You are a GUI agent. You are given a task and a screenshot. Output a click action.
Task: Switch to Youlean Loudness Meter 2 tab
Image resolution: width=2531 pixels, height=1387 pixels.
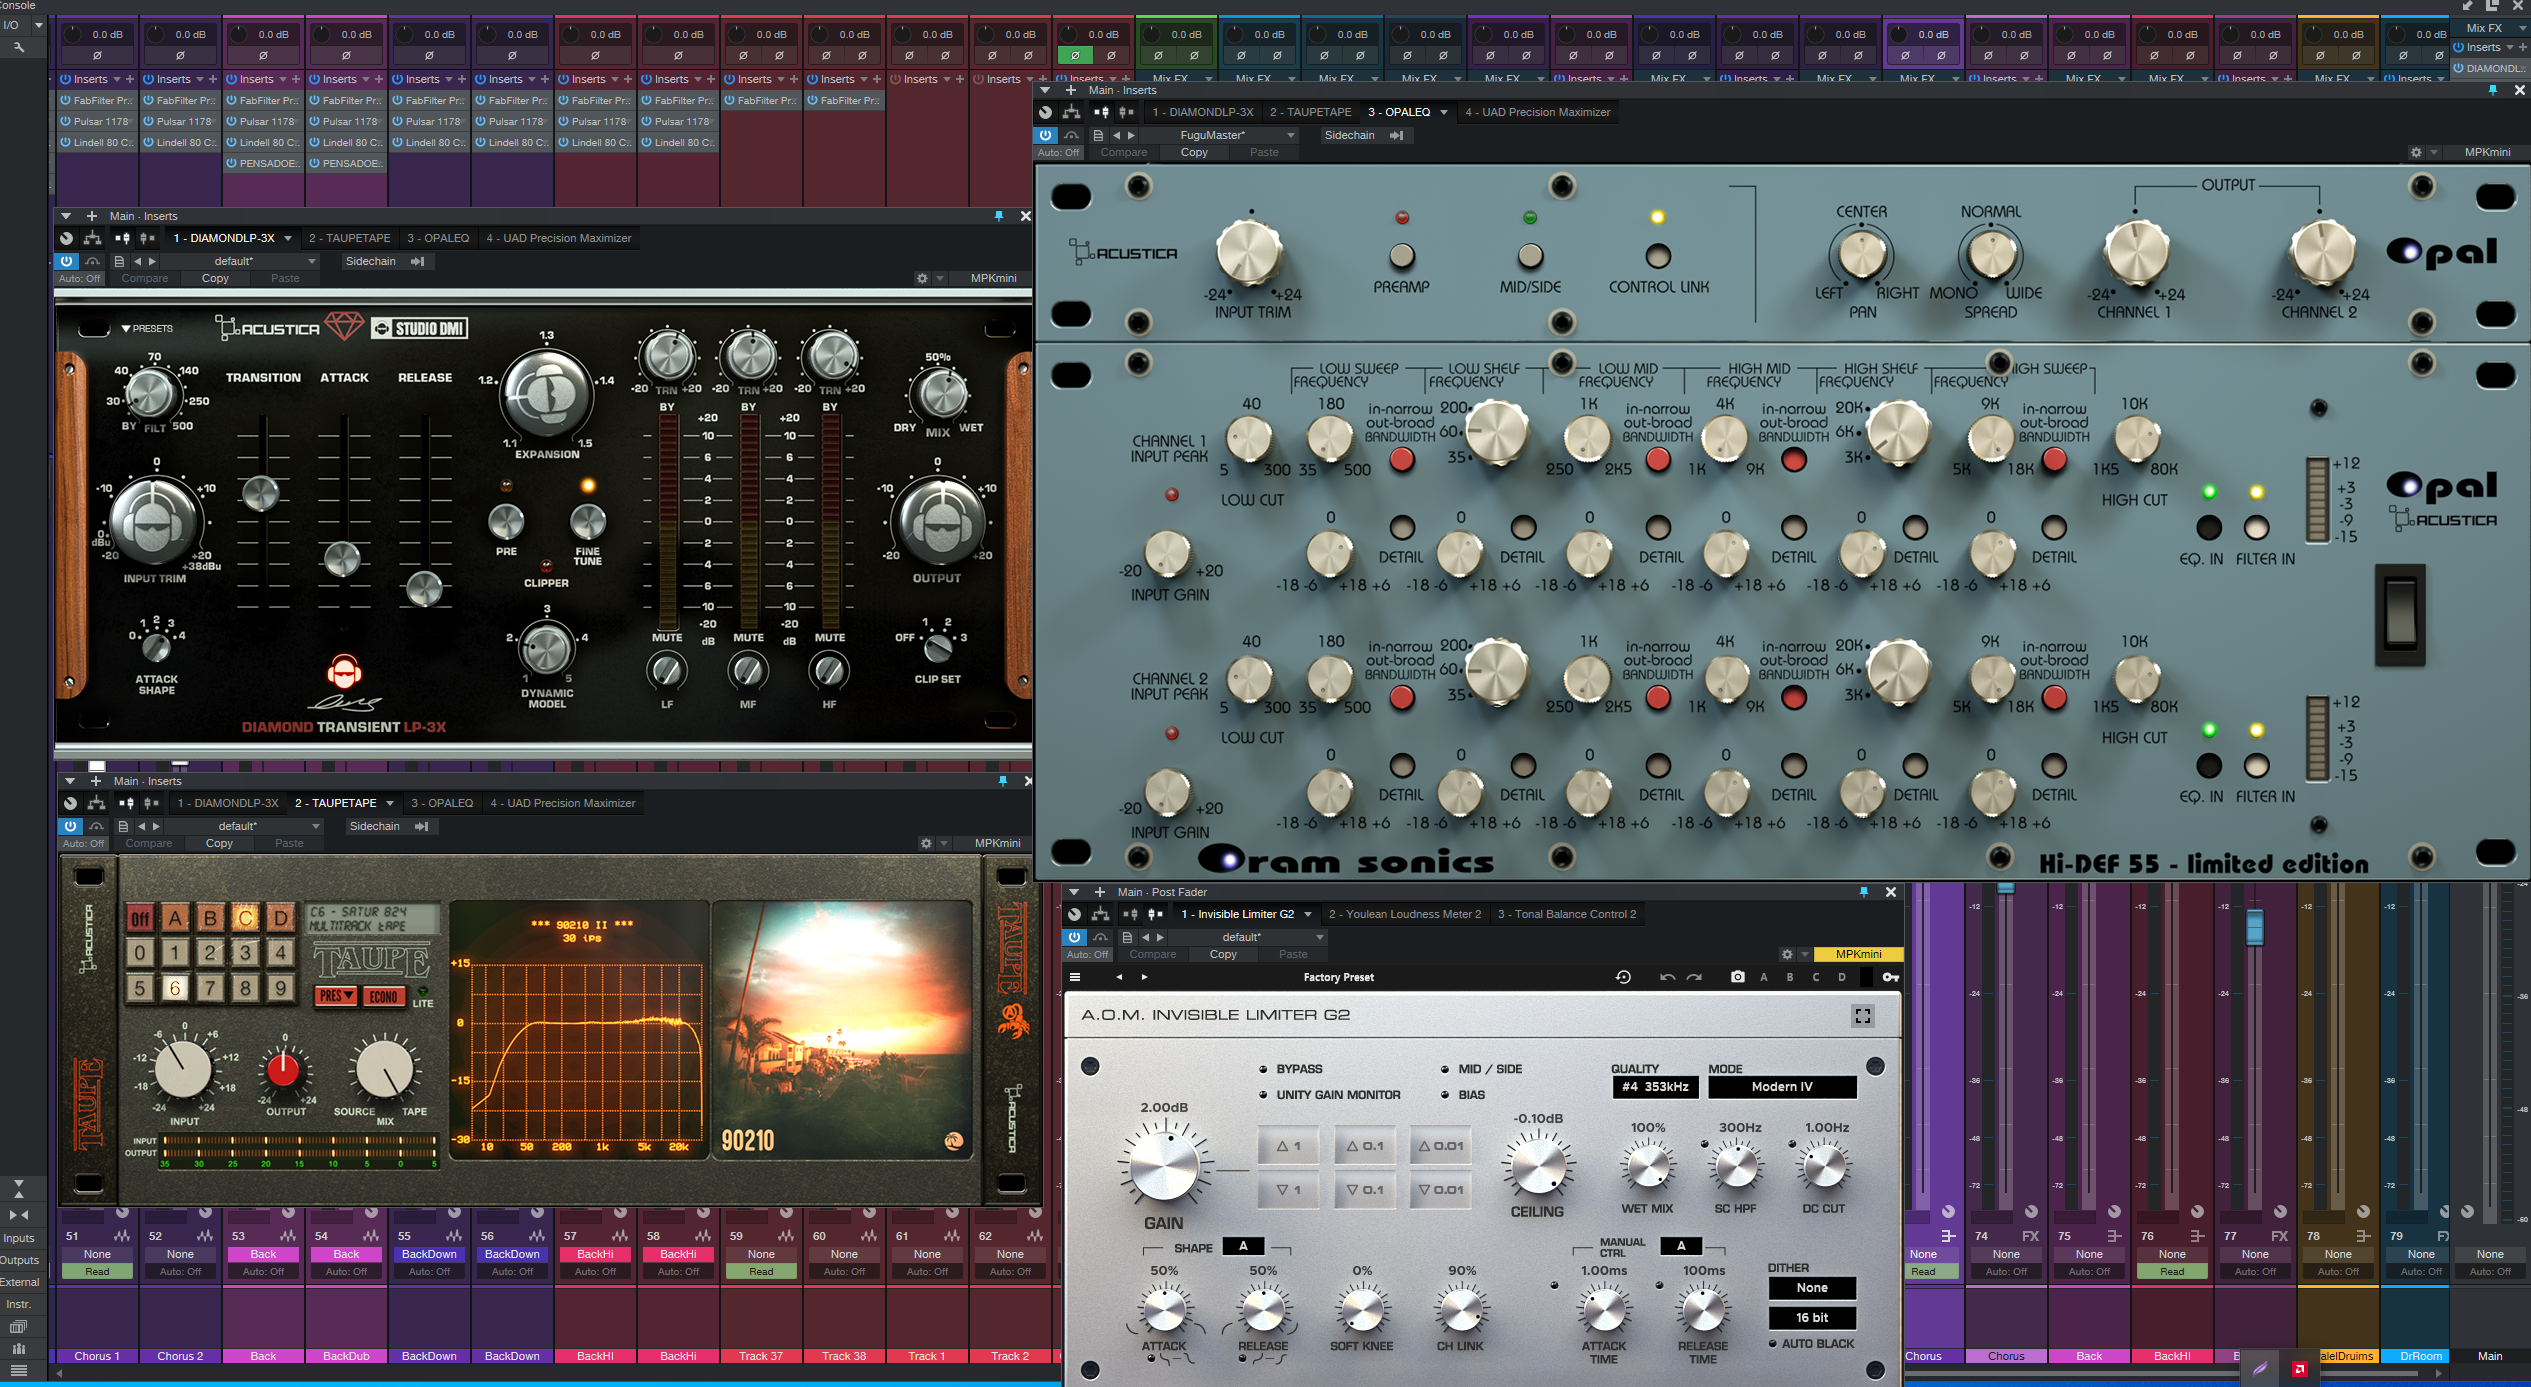point(1404,914)
